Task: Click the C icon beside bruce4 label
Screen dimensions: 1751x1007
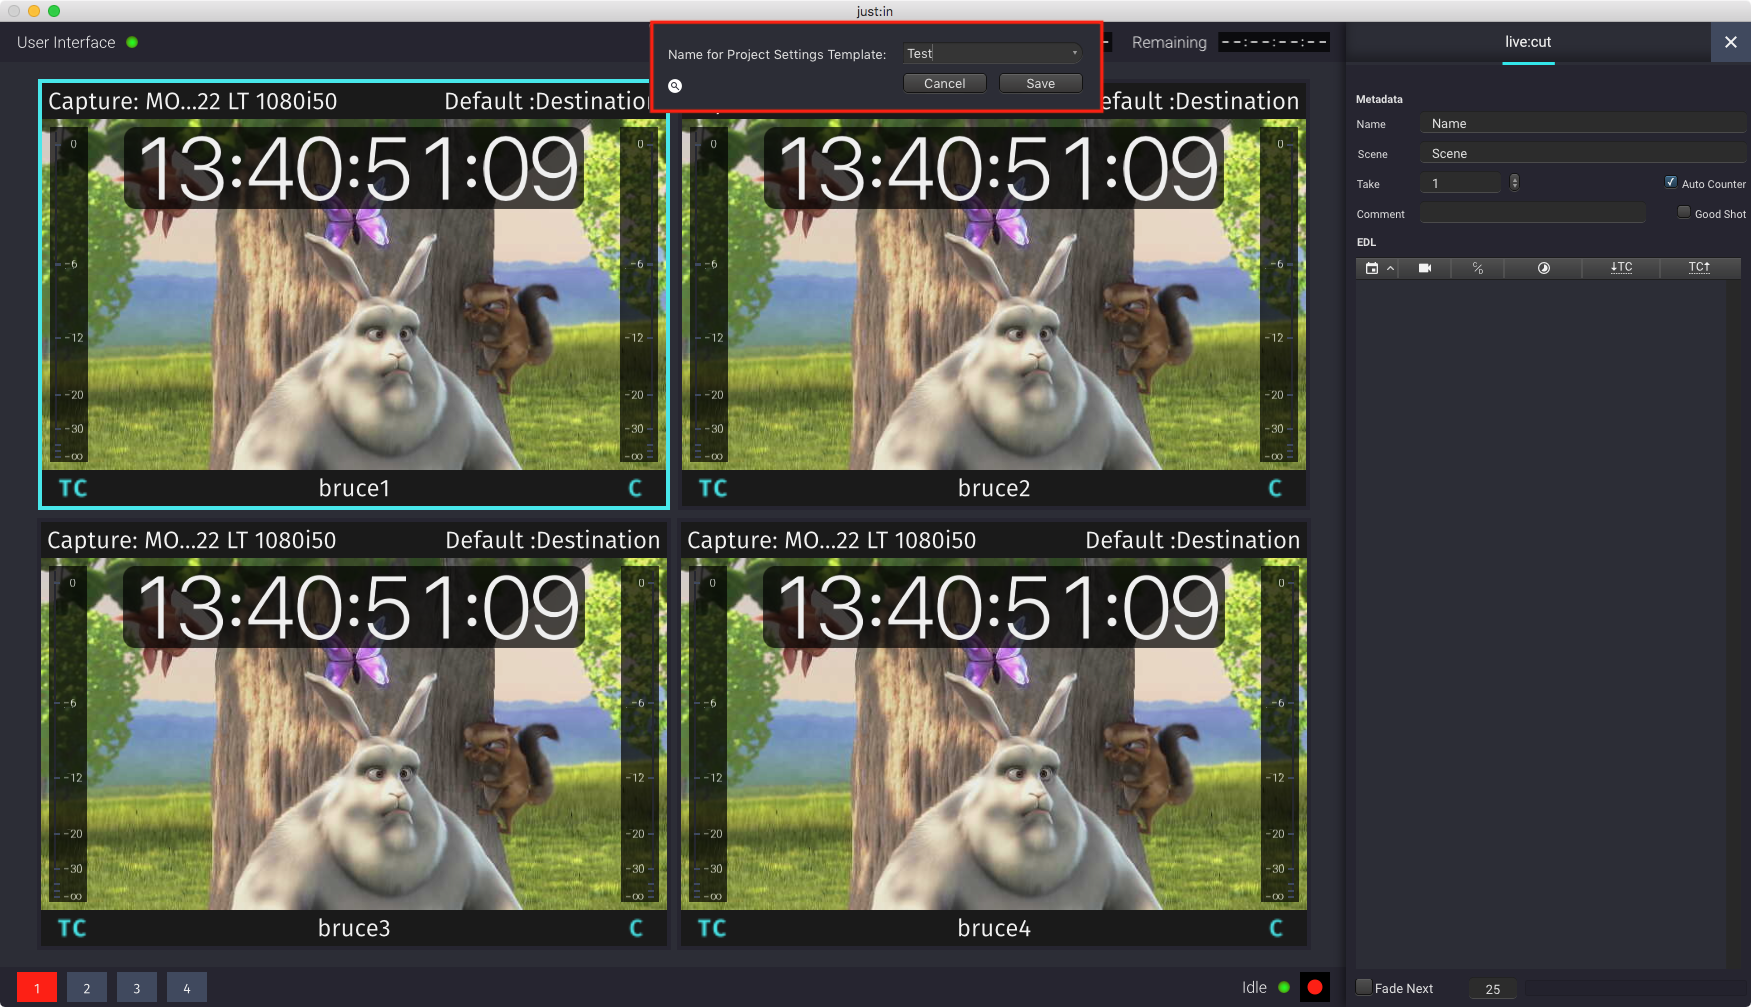Action: 1276,928
